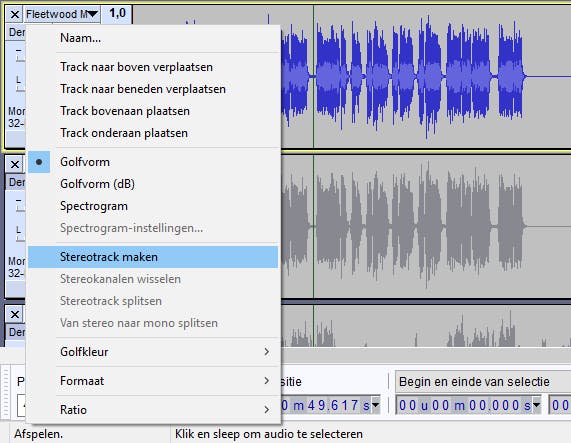Expand the Formaat submenu

pyautogui.click(x=153, y=381)
